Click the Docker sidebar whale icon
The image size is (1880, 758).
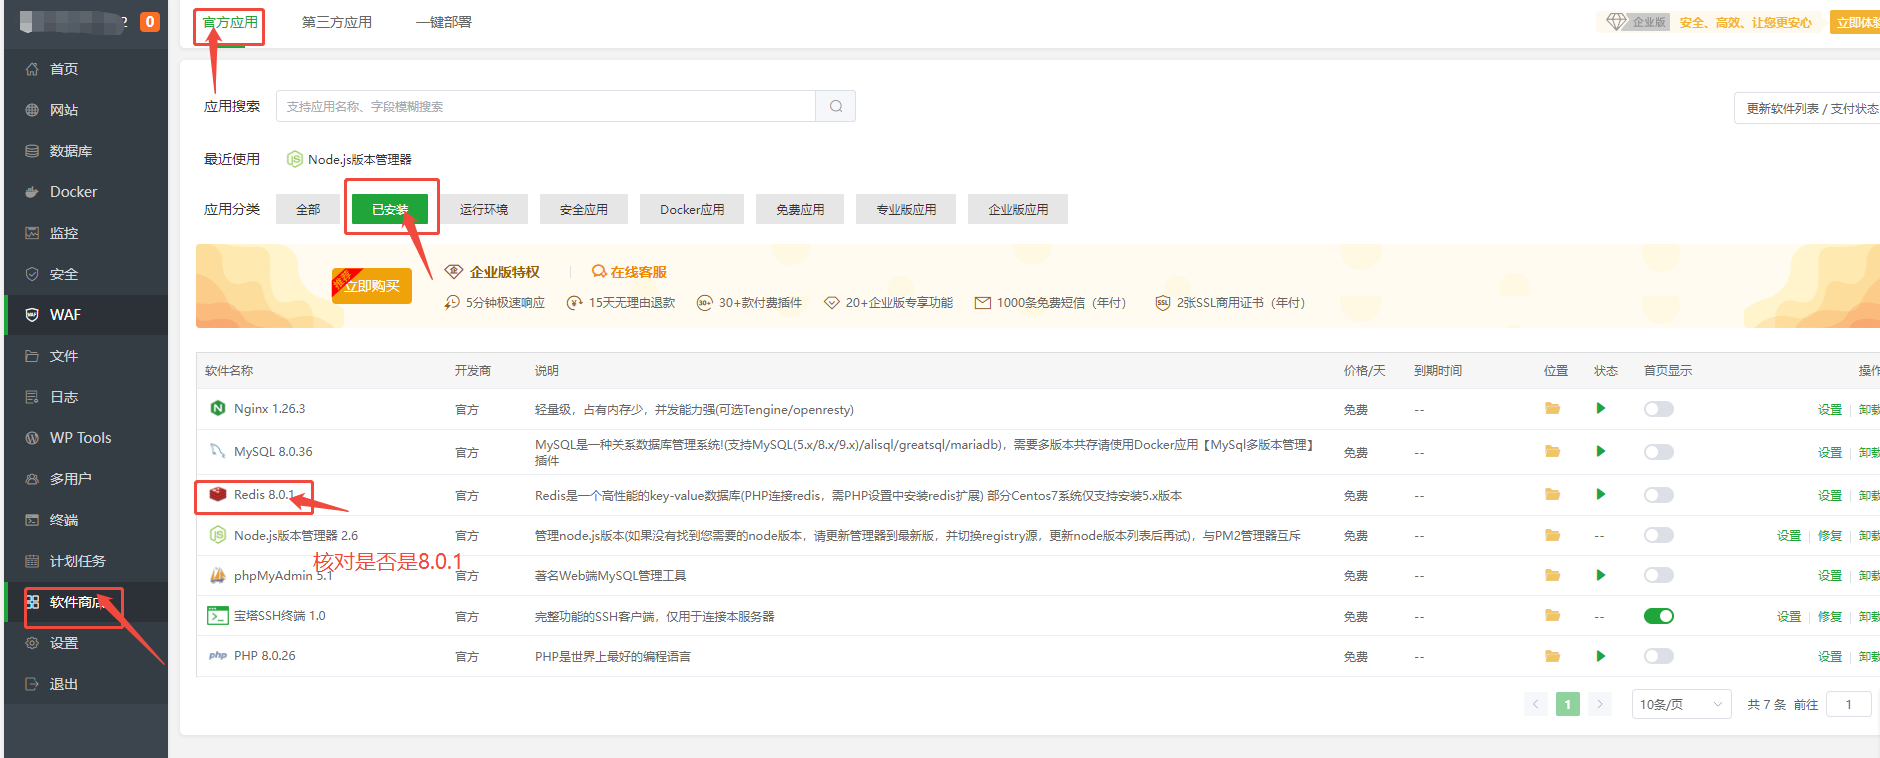[32, 192]
